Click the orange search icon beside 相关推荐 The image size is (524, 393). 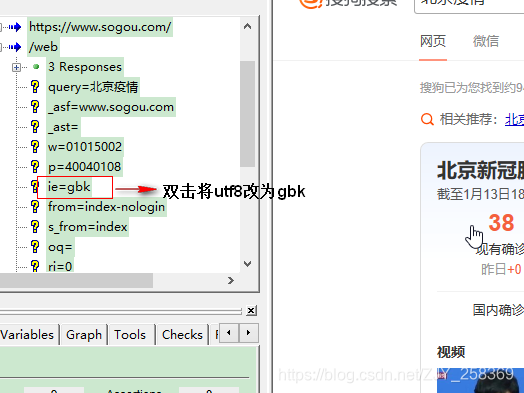coord(427,119)
